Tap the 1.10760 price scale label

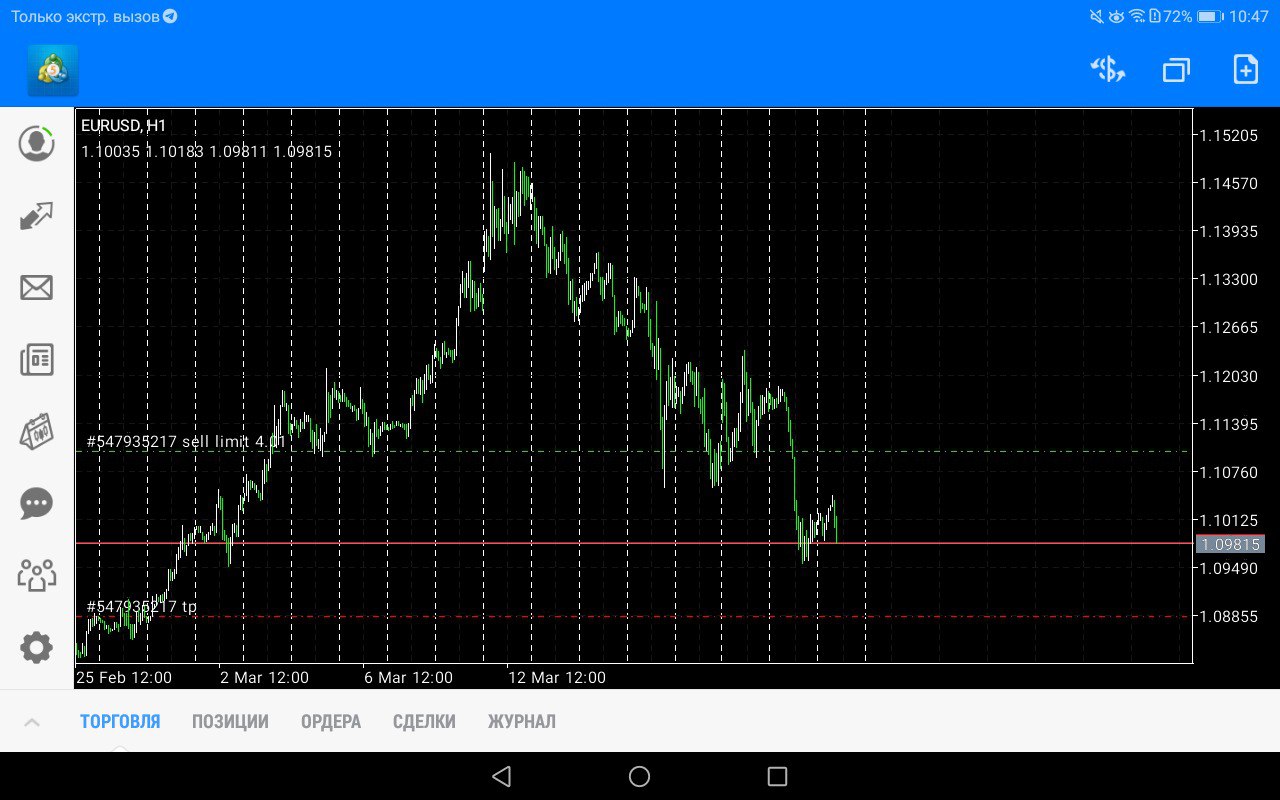pyautogui.click(x=1230, y=472)
